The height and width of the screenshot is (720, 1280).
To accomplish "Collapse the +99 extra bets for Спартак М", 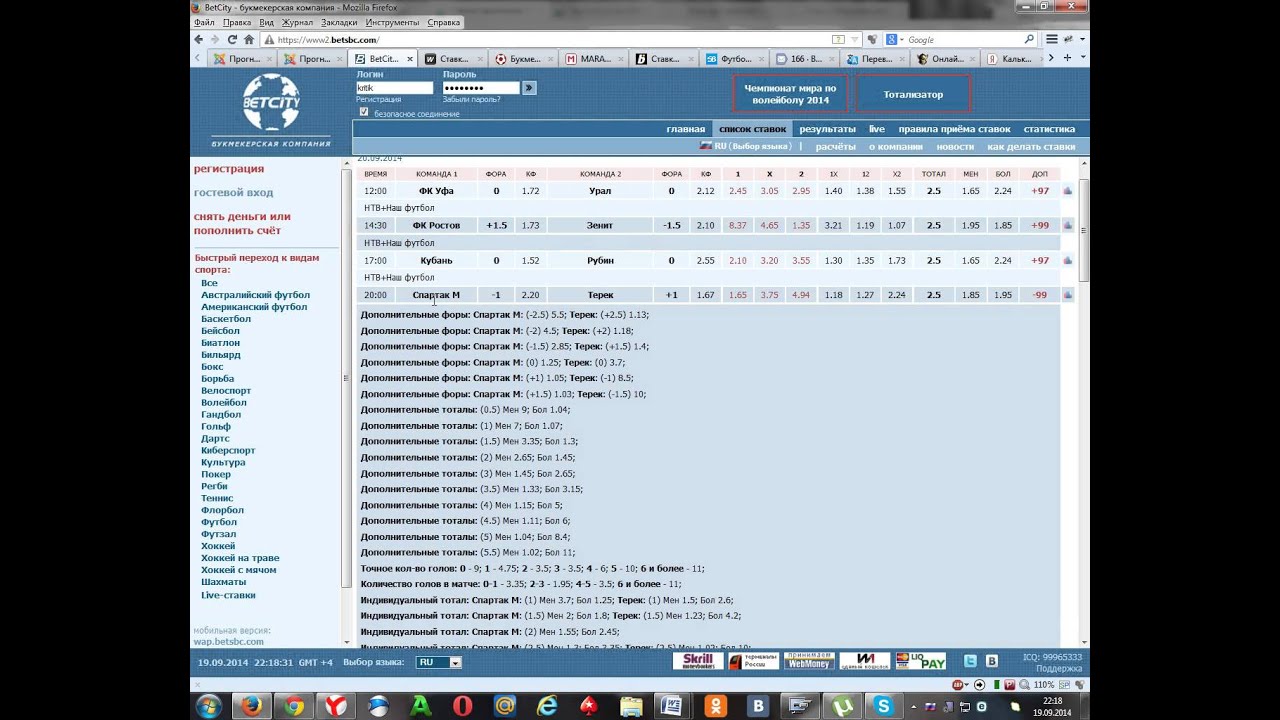I will click(x=1040, y=295).
